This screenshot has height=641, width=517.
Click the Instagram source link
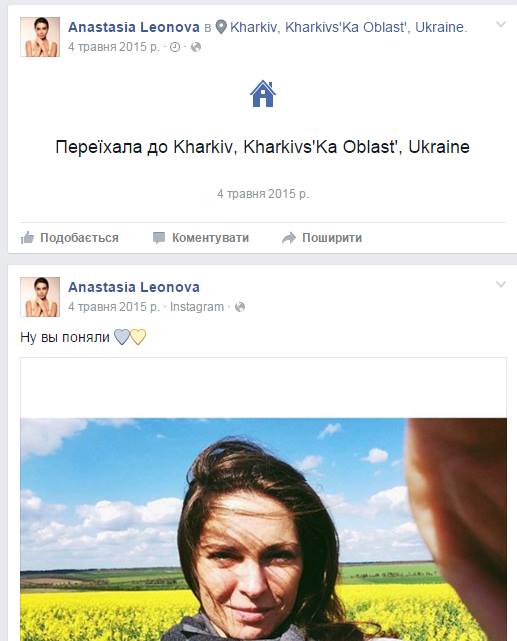pyautogui.click(x=197, y=307)
